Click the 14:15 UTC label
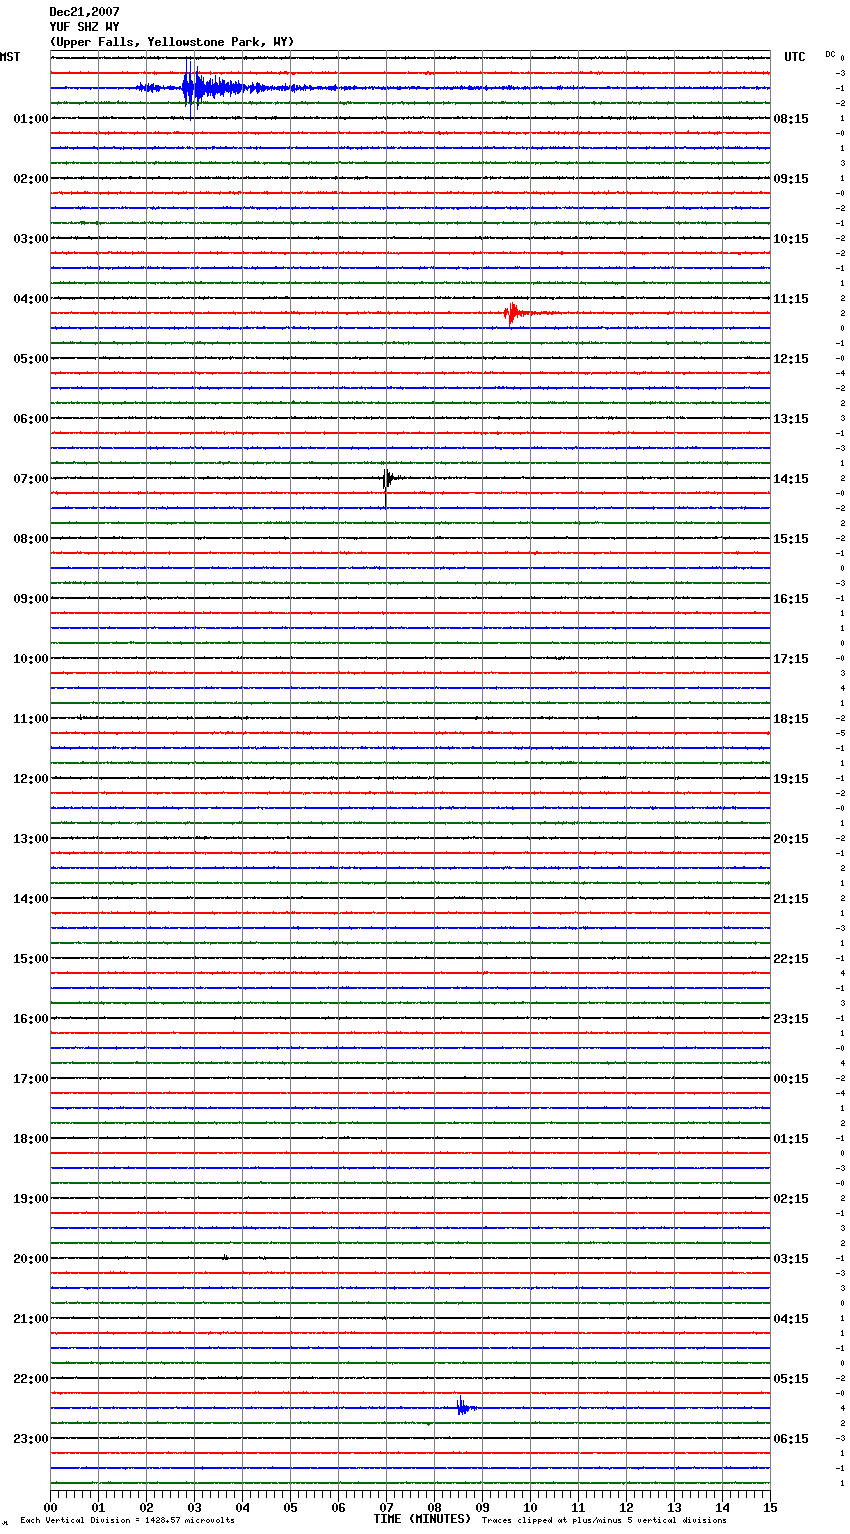The height and width of the screenshot is (1534, 850). 791,478
